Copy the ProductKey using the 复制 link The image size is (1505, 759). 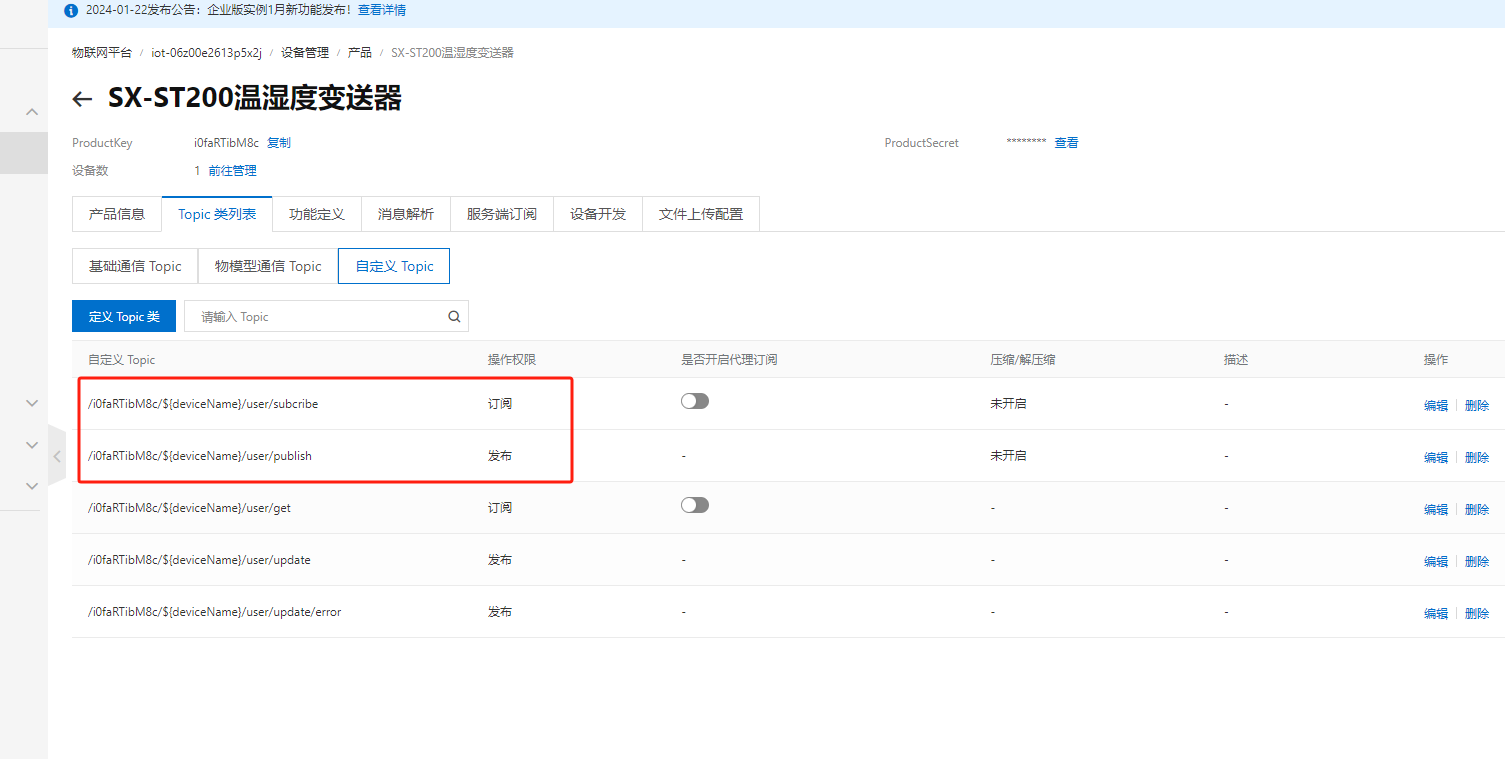point(279,143)
